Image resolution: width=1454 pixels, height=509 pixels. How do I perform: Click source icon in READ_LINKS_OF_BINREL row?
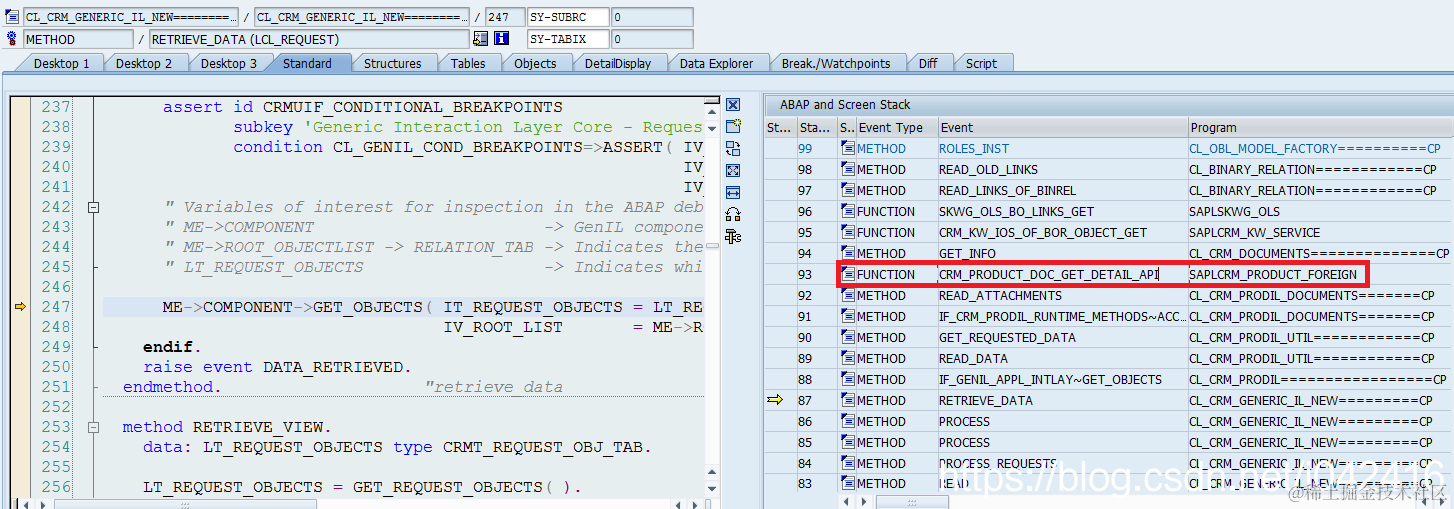coord(848,190)
